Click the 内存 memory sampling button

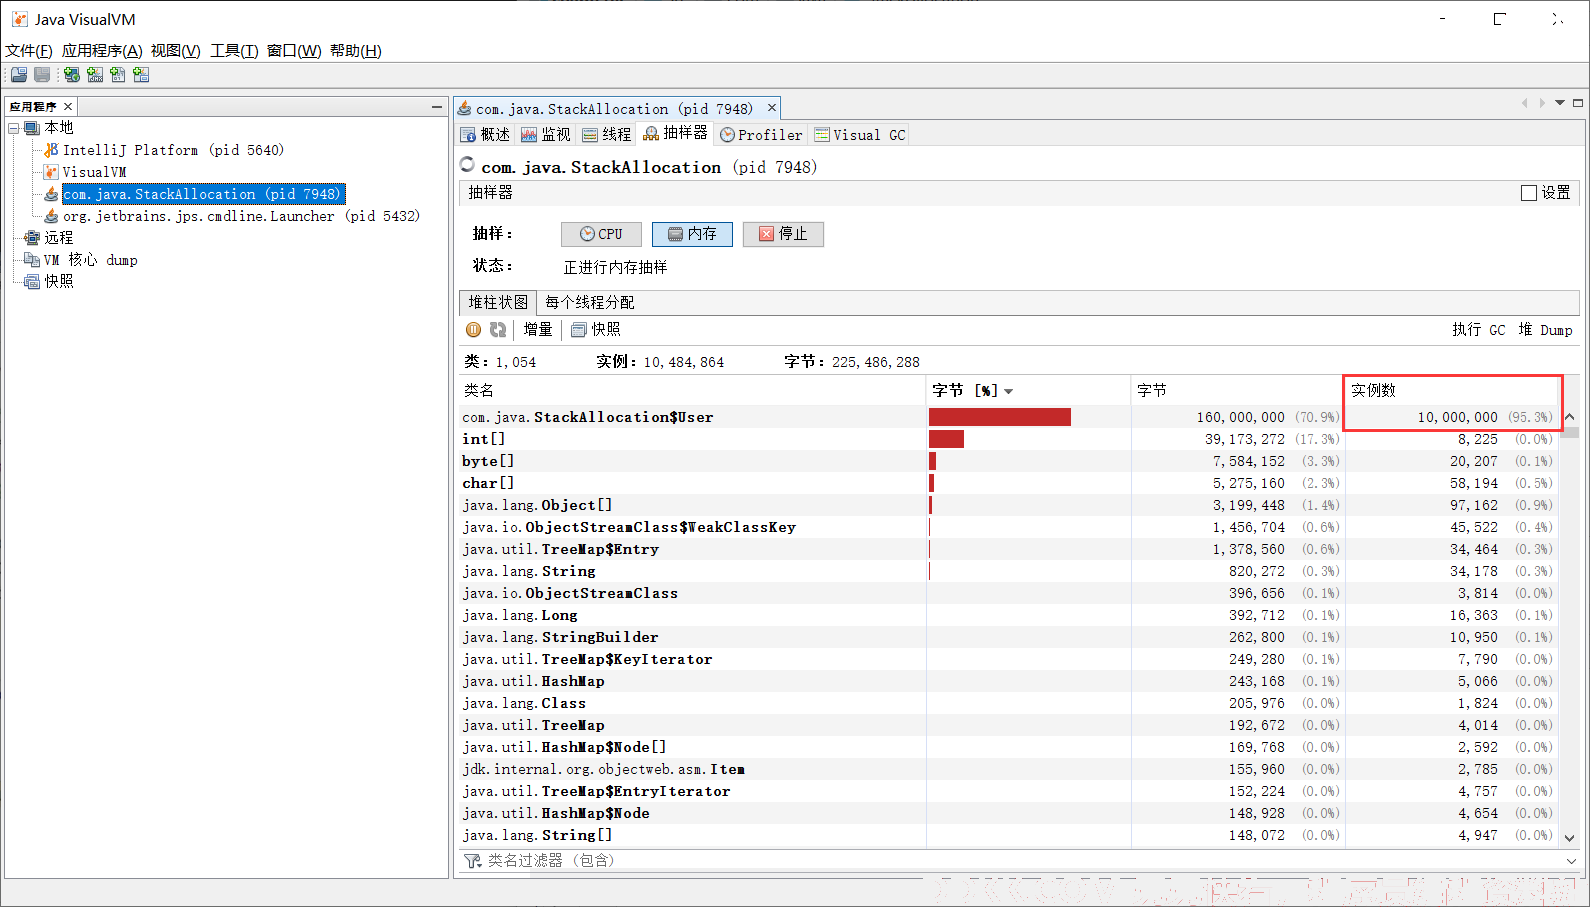(692, 234)
